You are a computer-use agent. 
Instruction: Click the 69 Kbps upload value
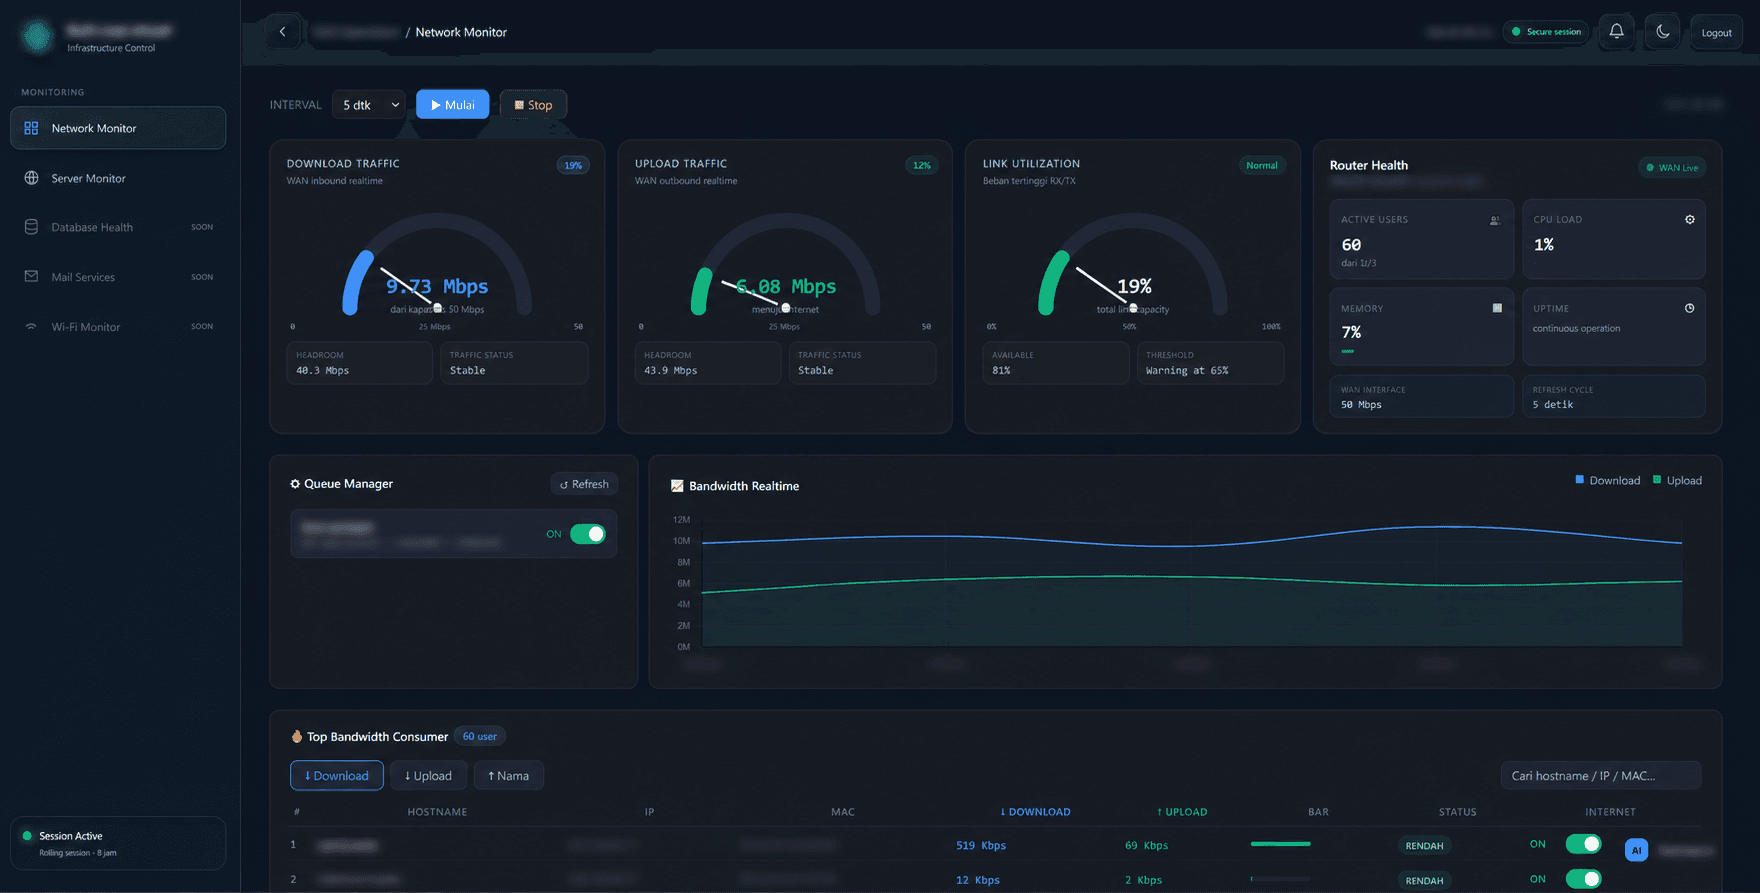click(x=1146, y=846)
